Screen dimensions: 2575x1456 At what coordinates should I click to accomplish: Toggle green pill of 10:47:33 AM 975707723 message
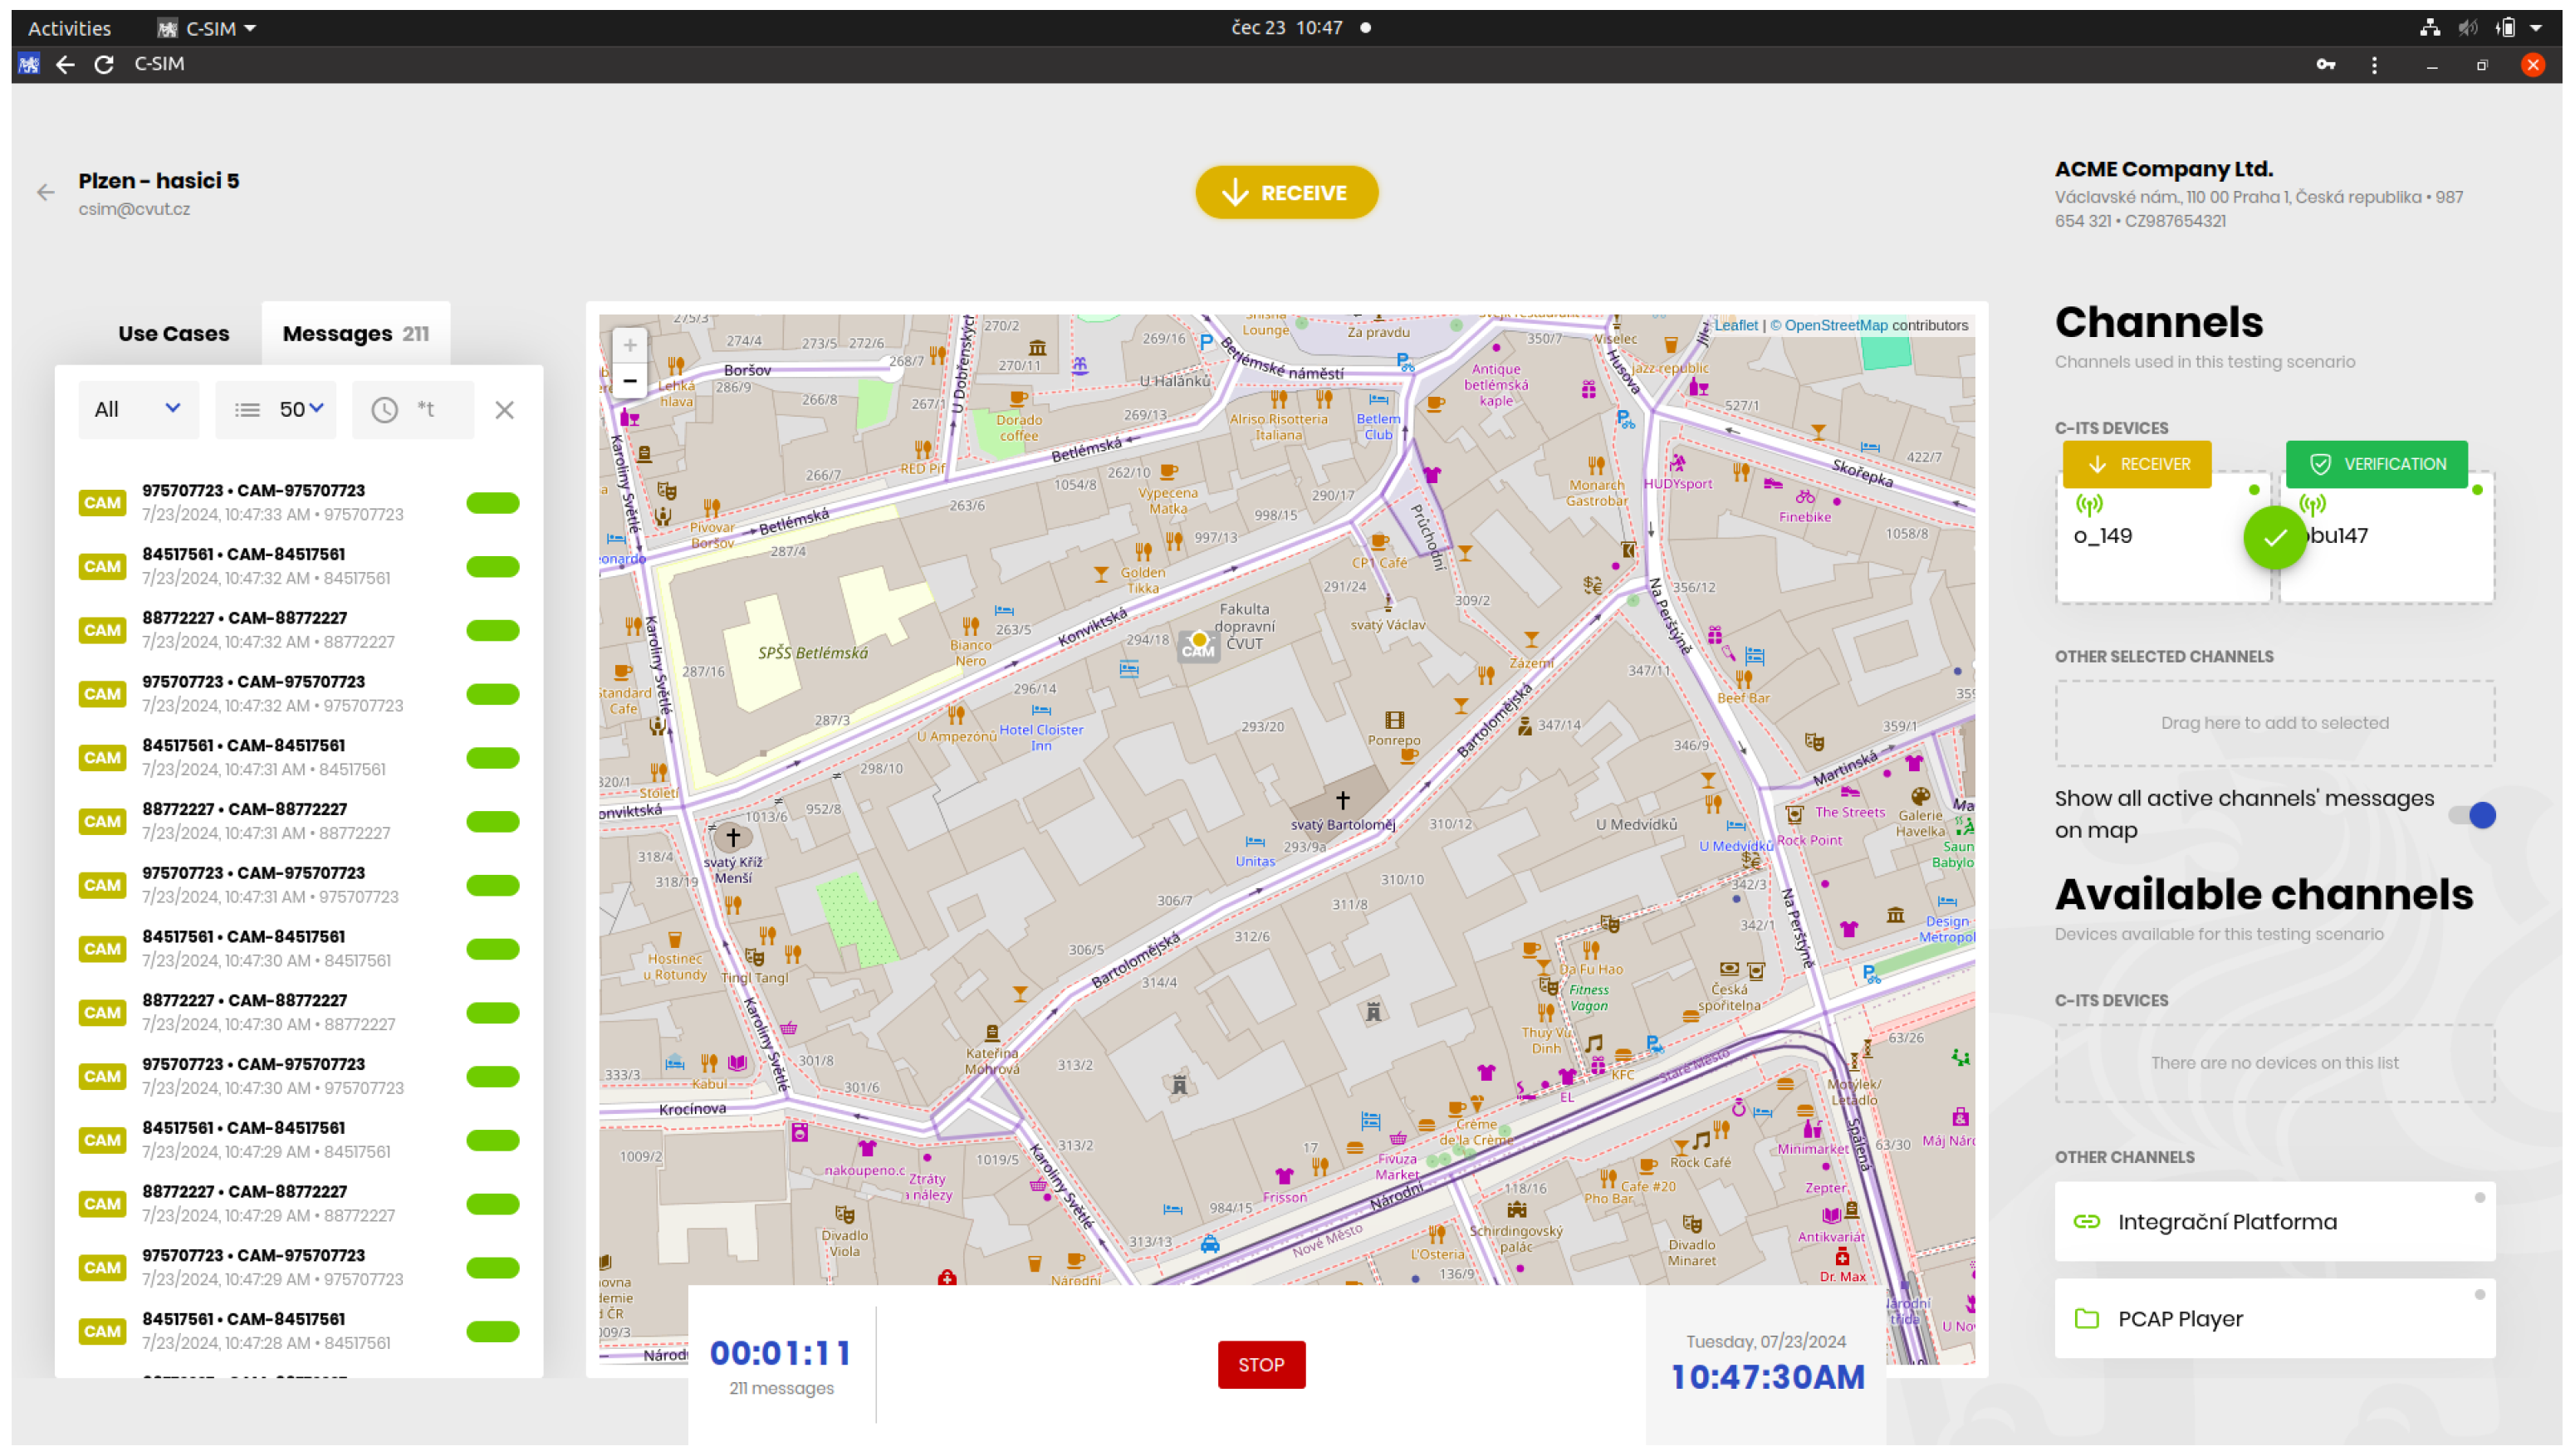pos(493,503)
